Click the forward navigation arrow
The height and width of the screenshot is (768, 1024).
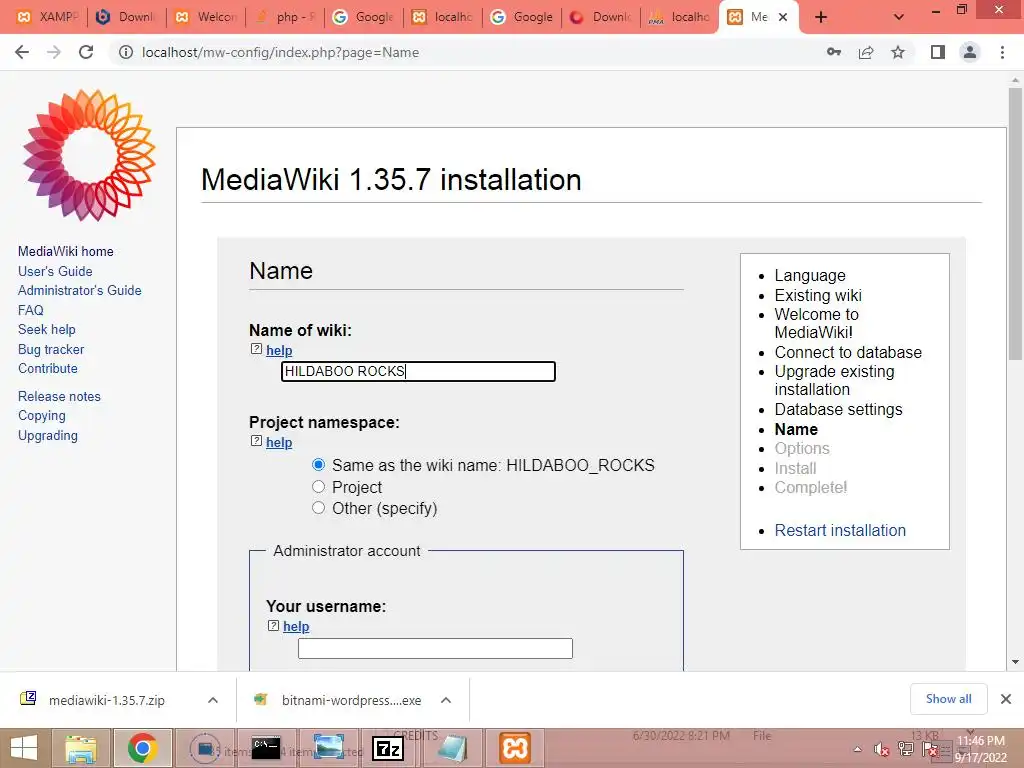(54, 52)
